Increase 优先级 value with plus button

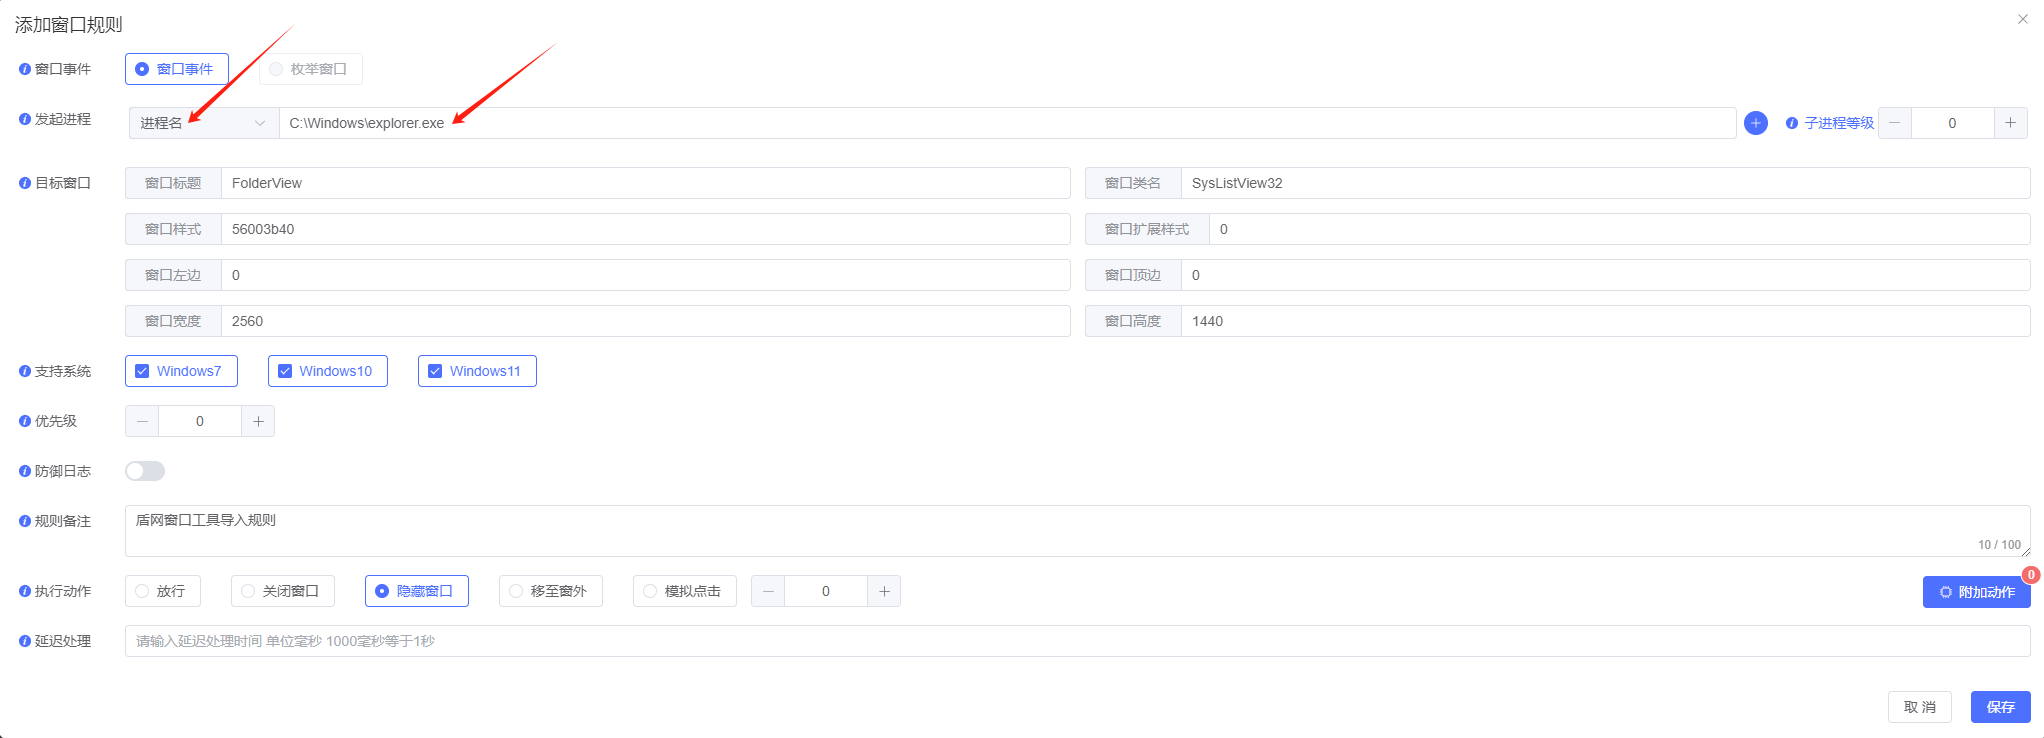[x=258, y=421]
